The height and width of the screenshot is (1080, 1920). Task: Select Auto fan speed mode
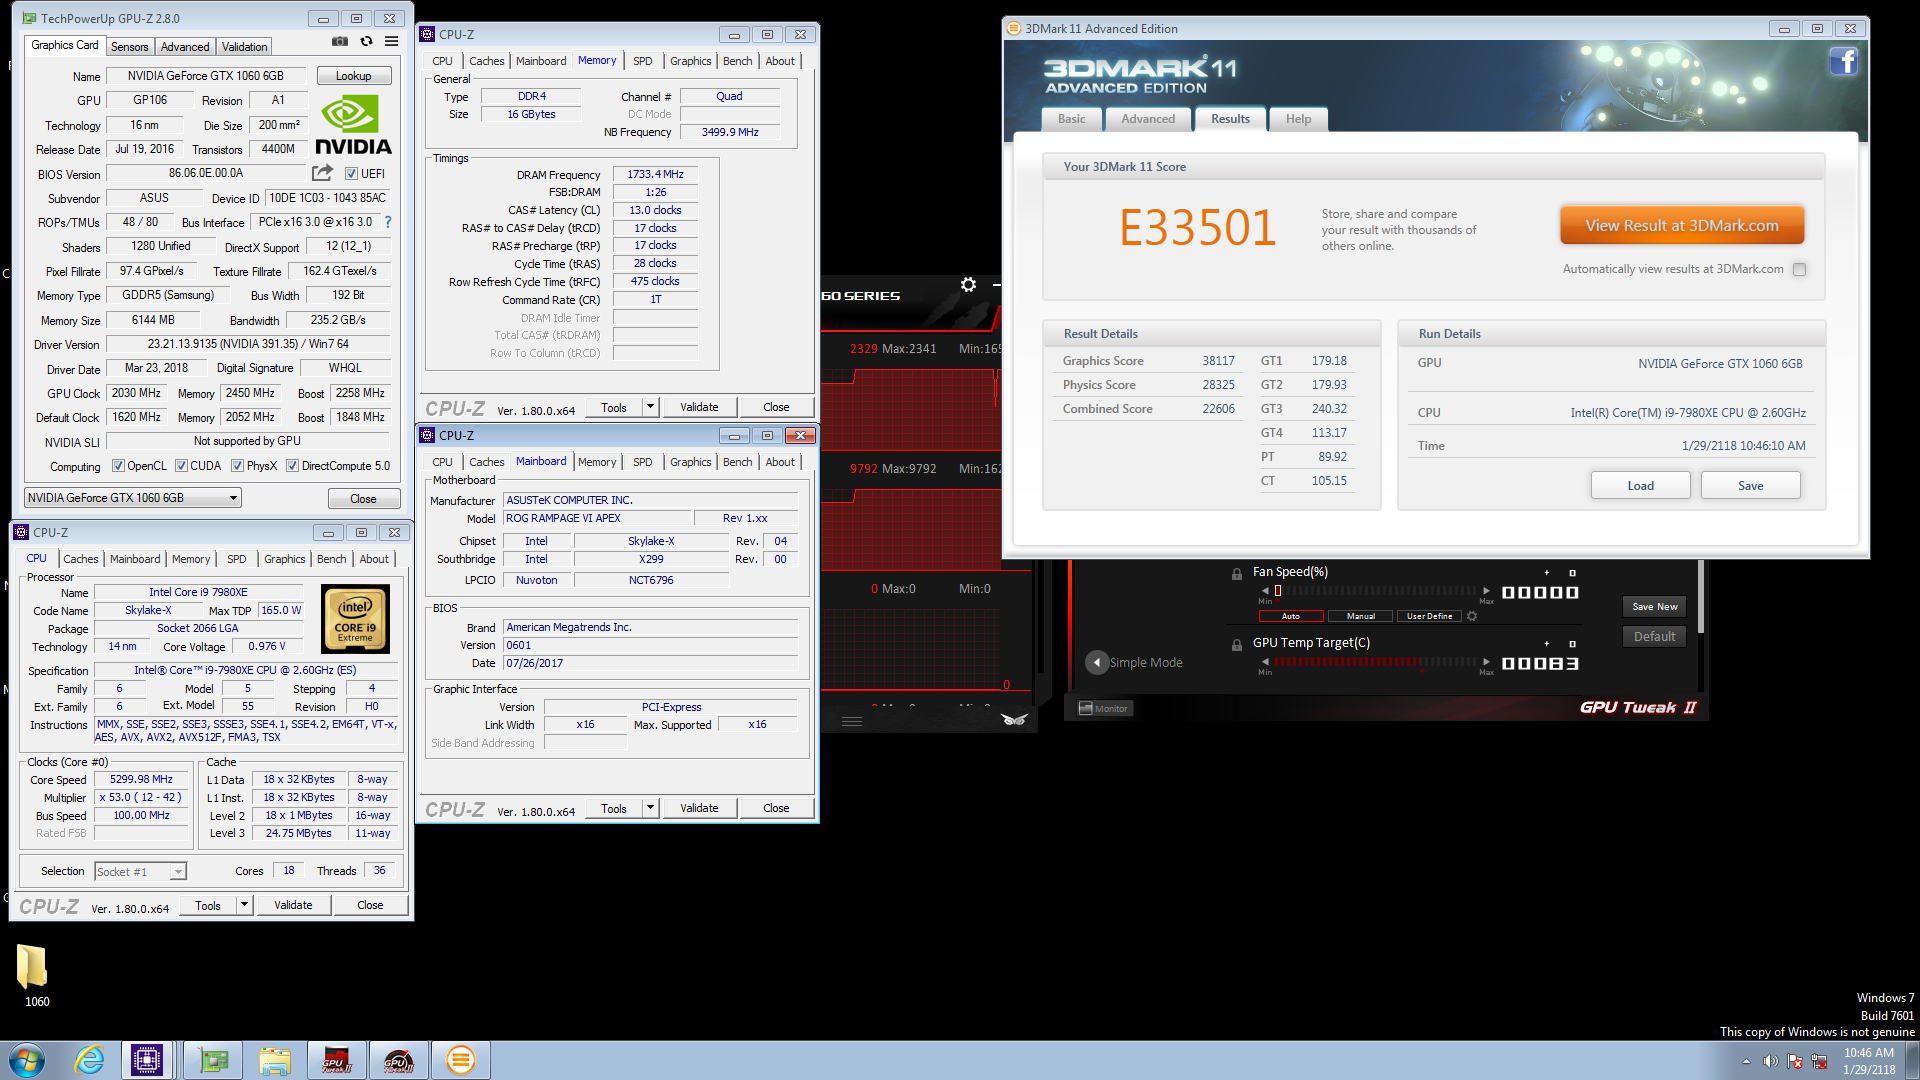pyautogui.click(x=1291, y=616)
